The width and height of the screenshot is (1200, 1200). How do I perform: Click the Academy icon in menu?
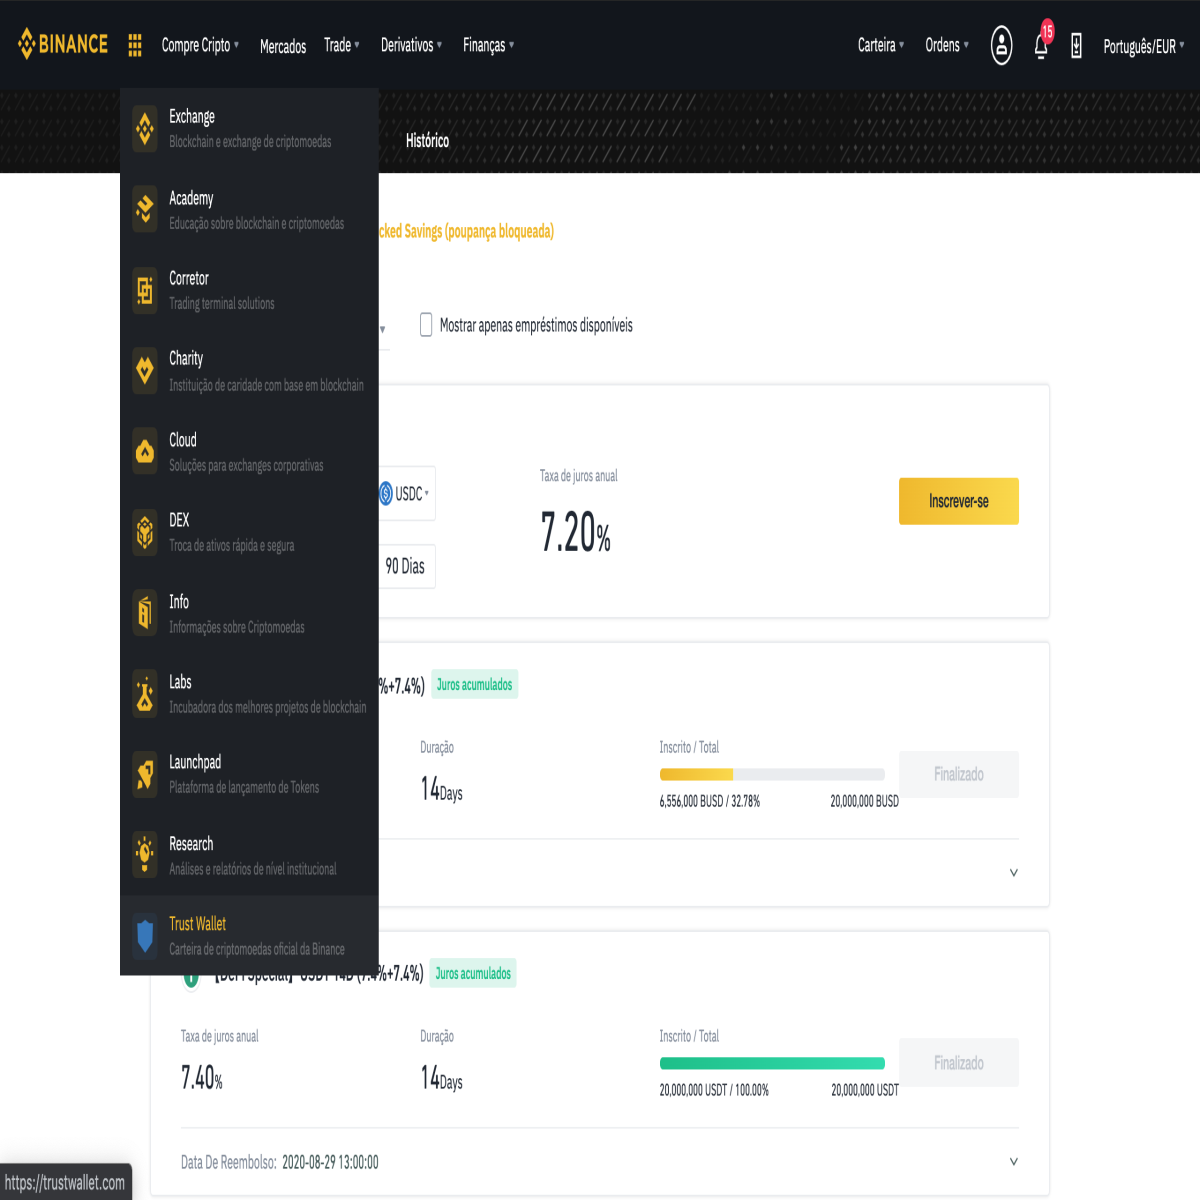pos(145,209)
